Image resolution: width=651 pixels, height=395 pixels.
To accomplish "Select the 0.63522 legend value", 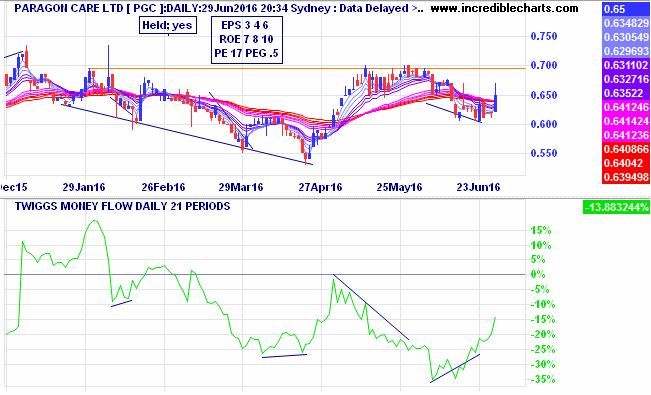I will tap(626, 93).
